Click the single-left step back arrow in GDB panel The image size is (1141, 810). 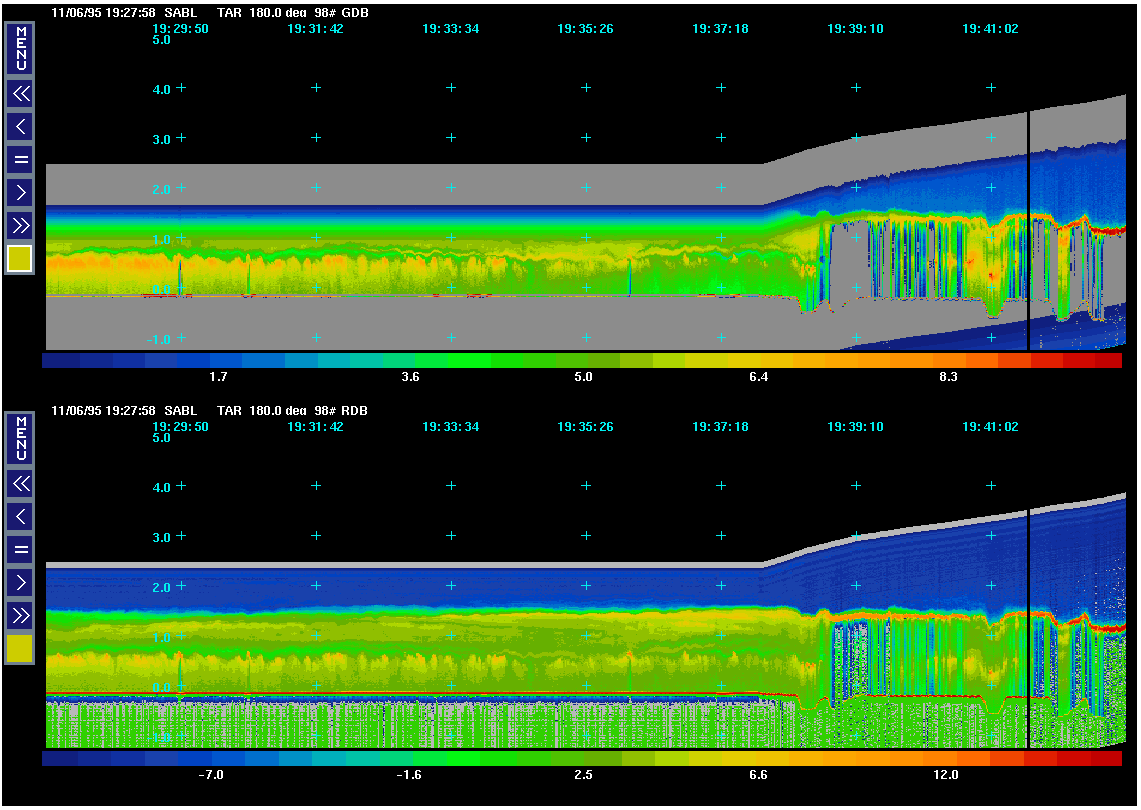click(x=20, y=127)
